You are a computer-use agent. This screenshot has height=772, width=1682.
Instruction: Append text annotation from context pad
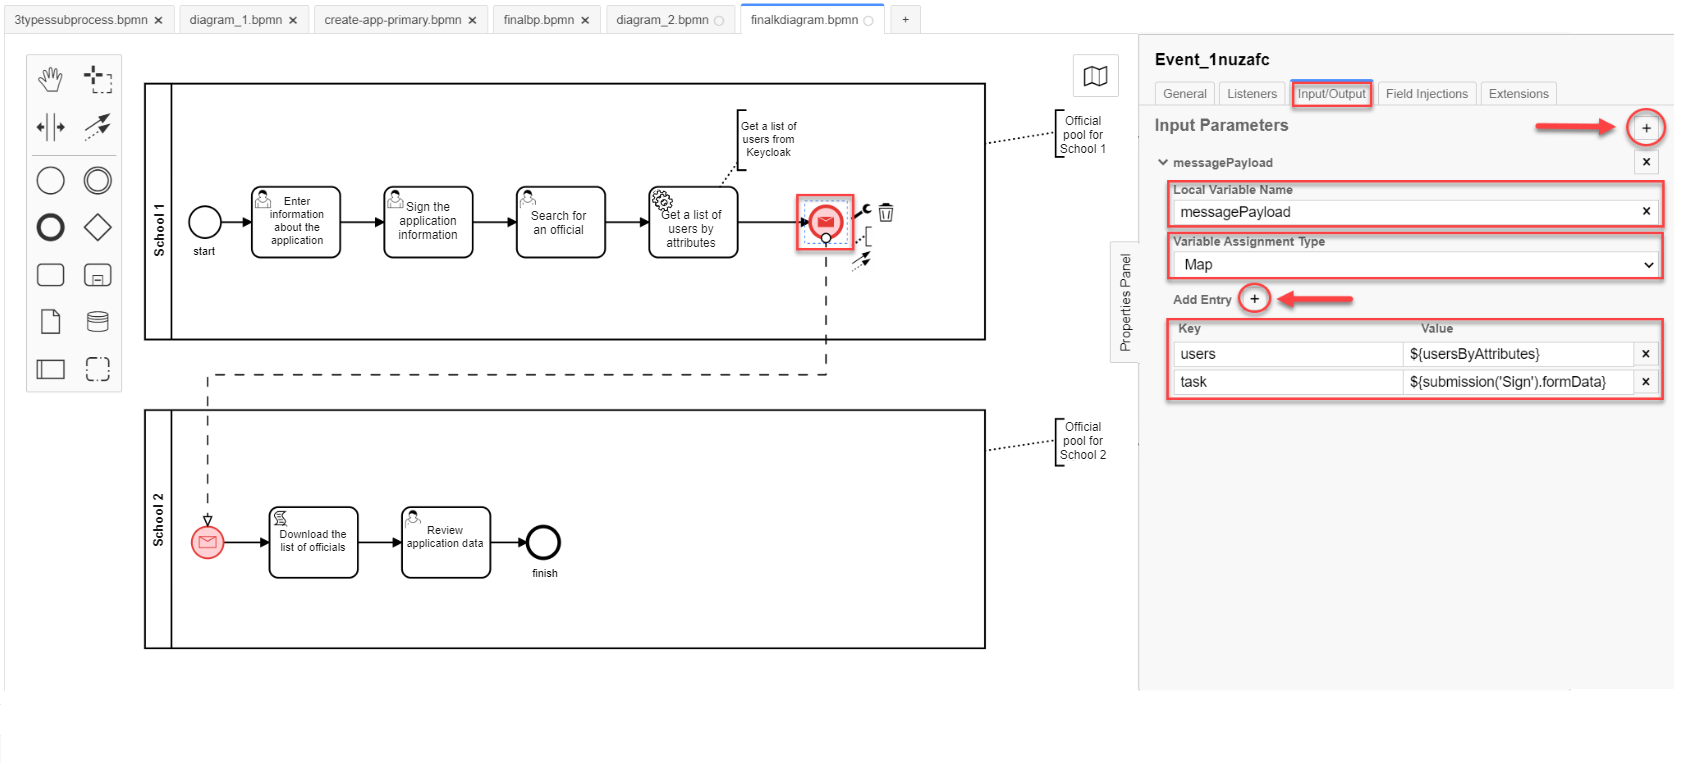click(x=864, y=236)
